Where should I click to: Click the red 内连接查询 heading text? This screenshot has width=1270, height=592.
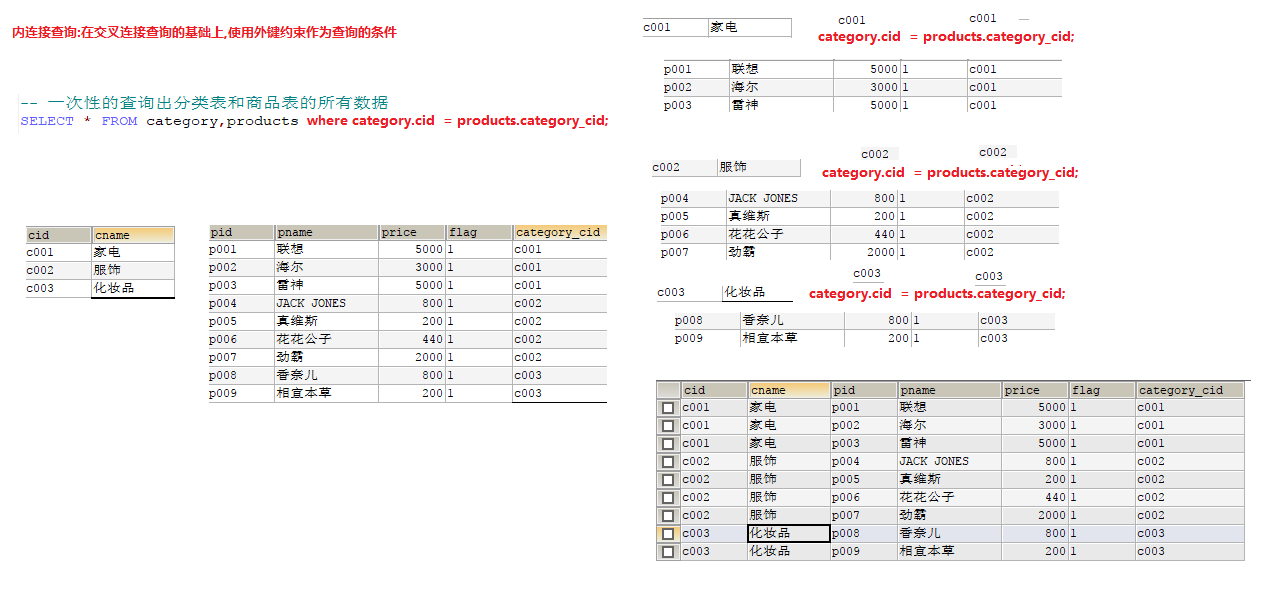point(204,32)
